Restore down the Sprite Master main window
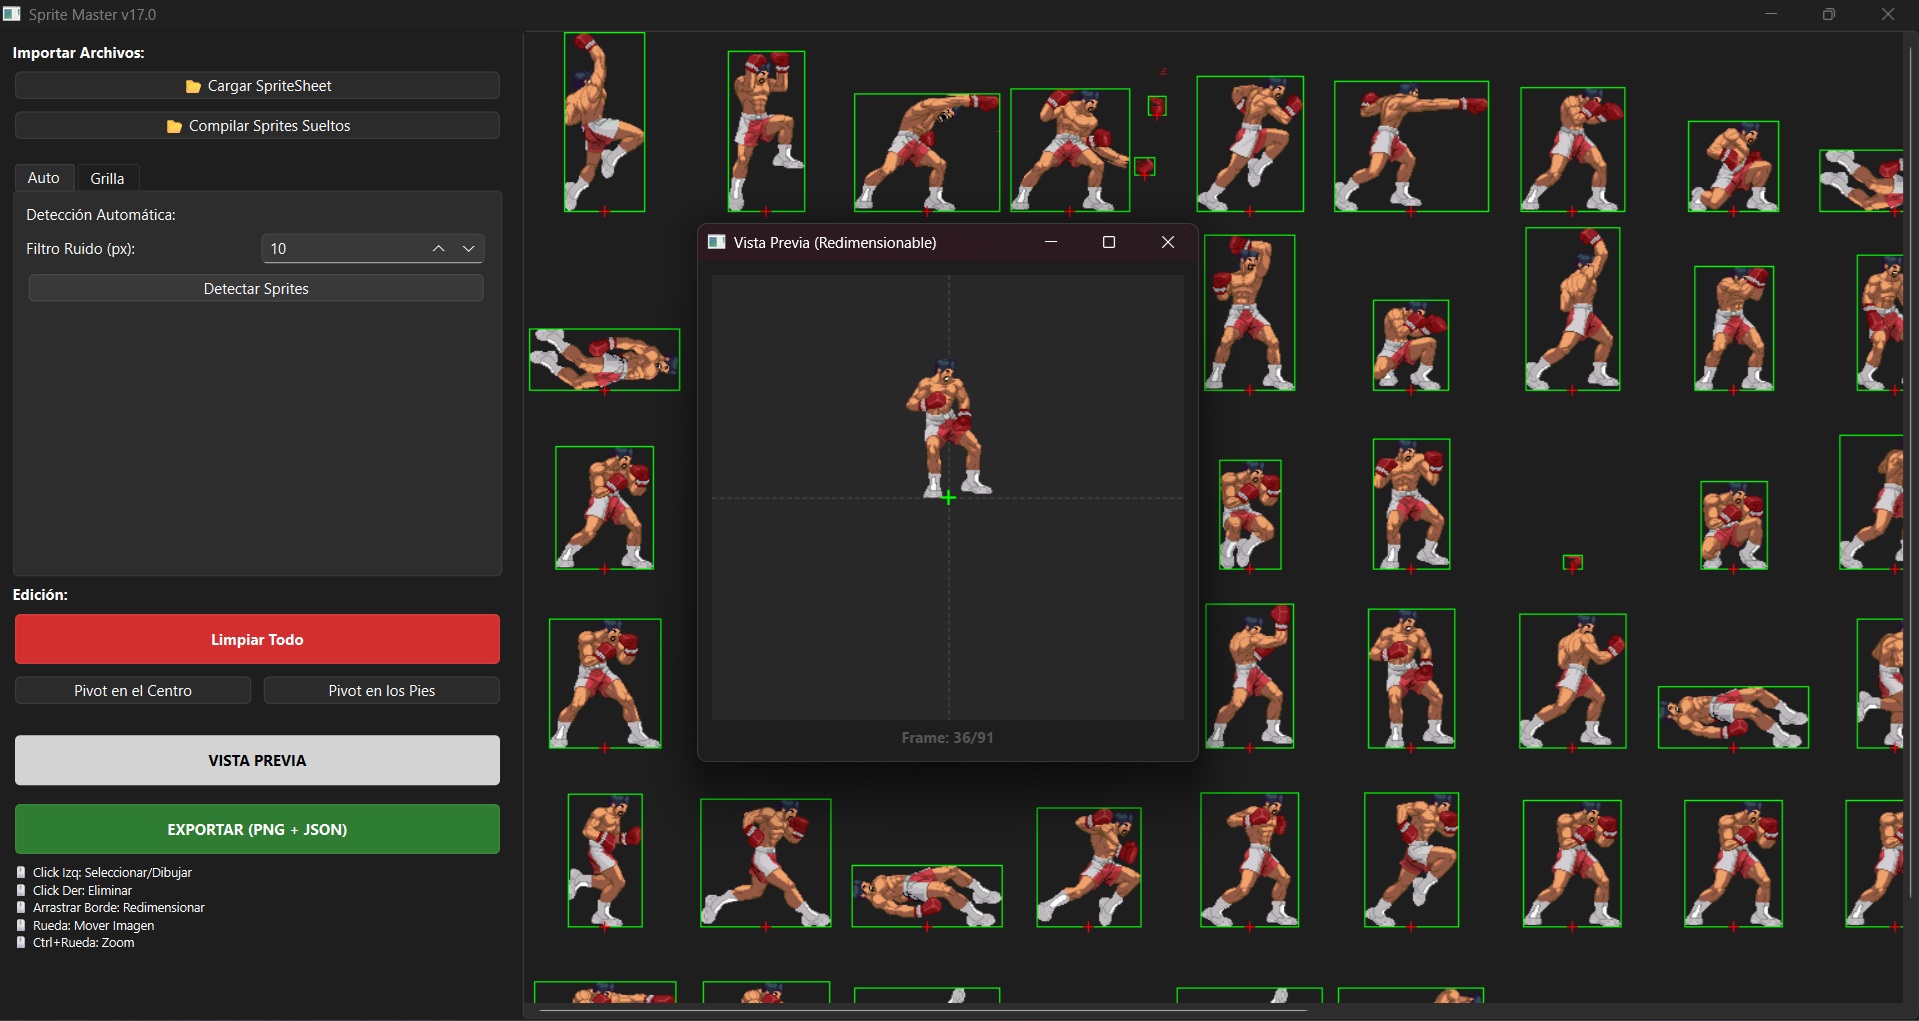Screen dimensions: 1919x1021 pyautogui.click(x=1829, y=14)
